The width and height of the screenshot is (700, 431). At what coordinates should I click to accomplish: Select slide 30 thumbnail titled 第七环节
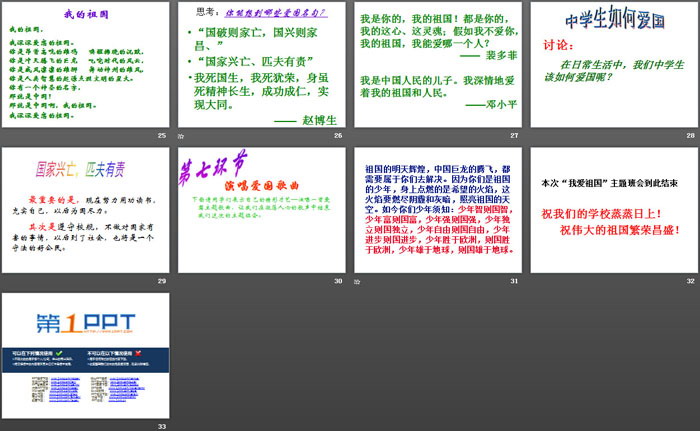click(x=262, y=210)
